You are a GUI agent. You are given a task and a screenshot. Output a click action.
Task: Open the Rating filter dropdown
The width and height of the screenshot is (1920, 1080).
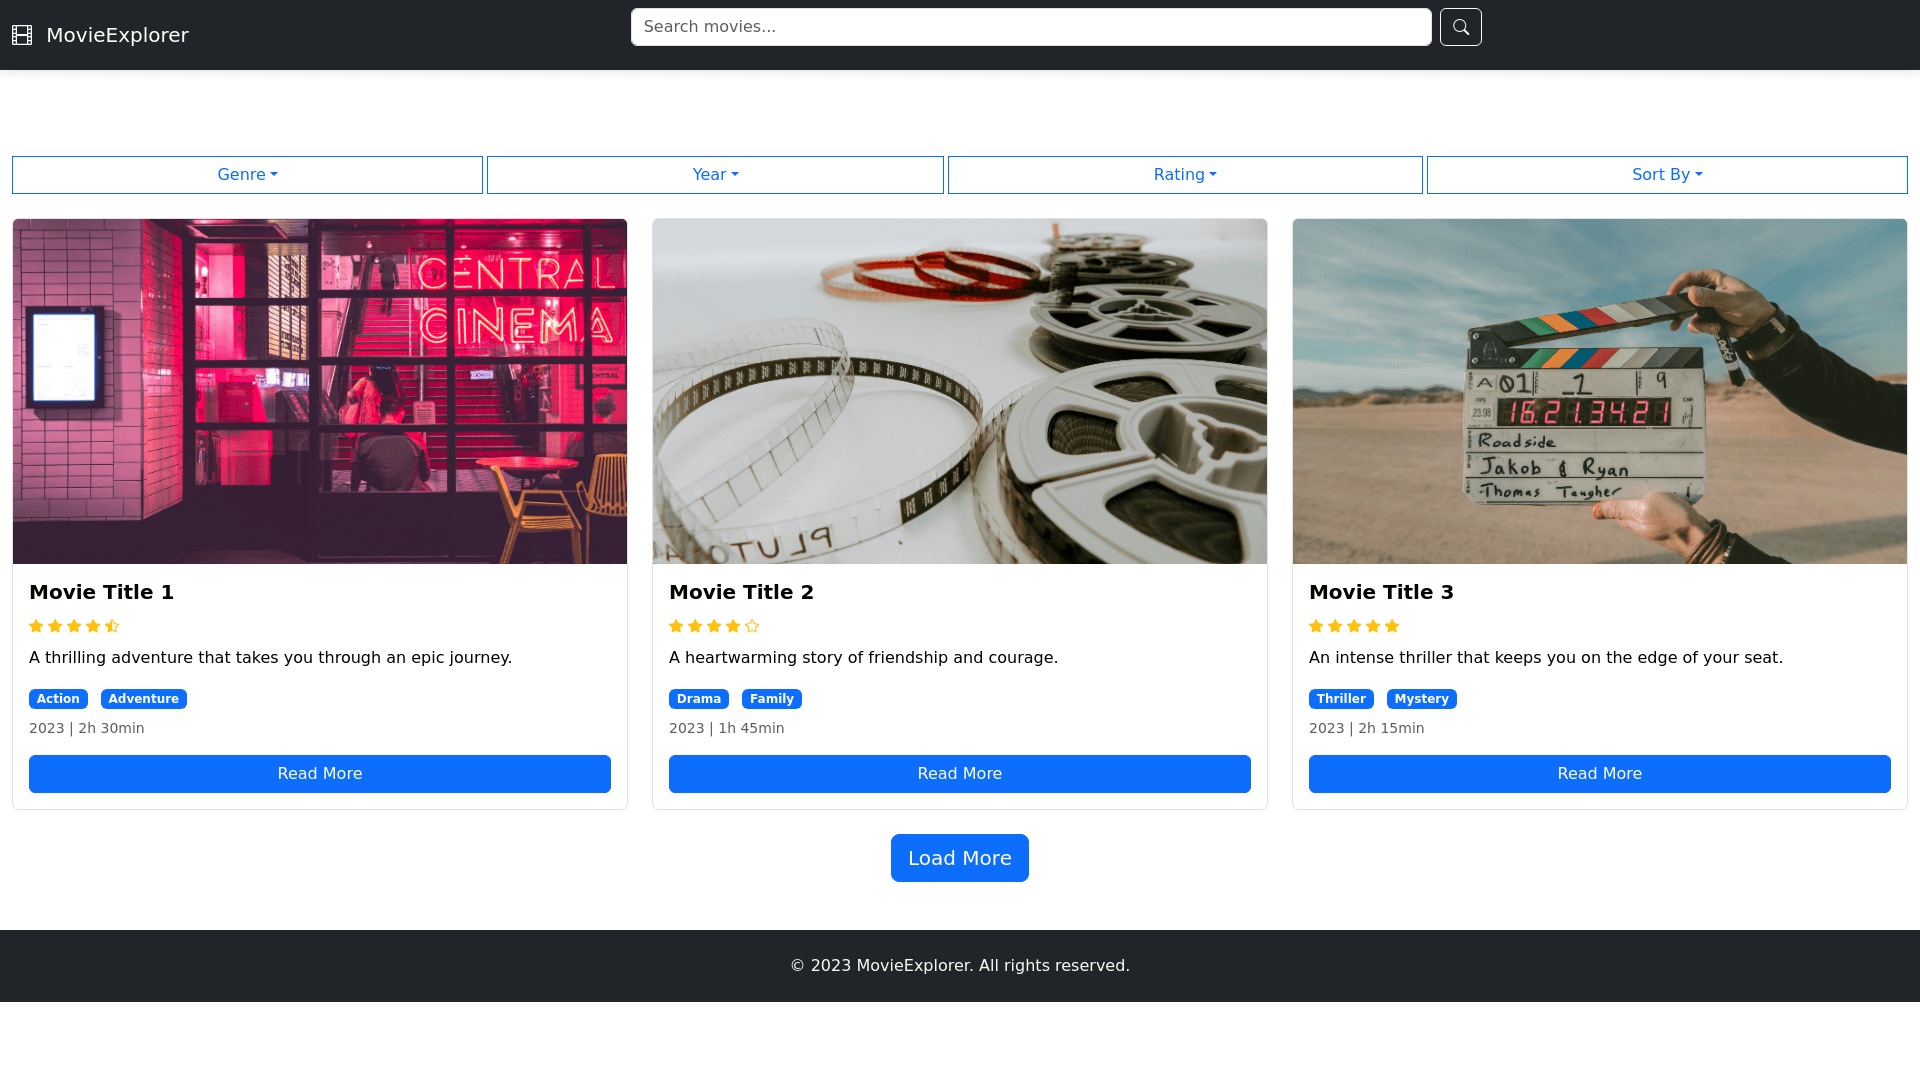coord(1185,174)
